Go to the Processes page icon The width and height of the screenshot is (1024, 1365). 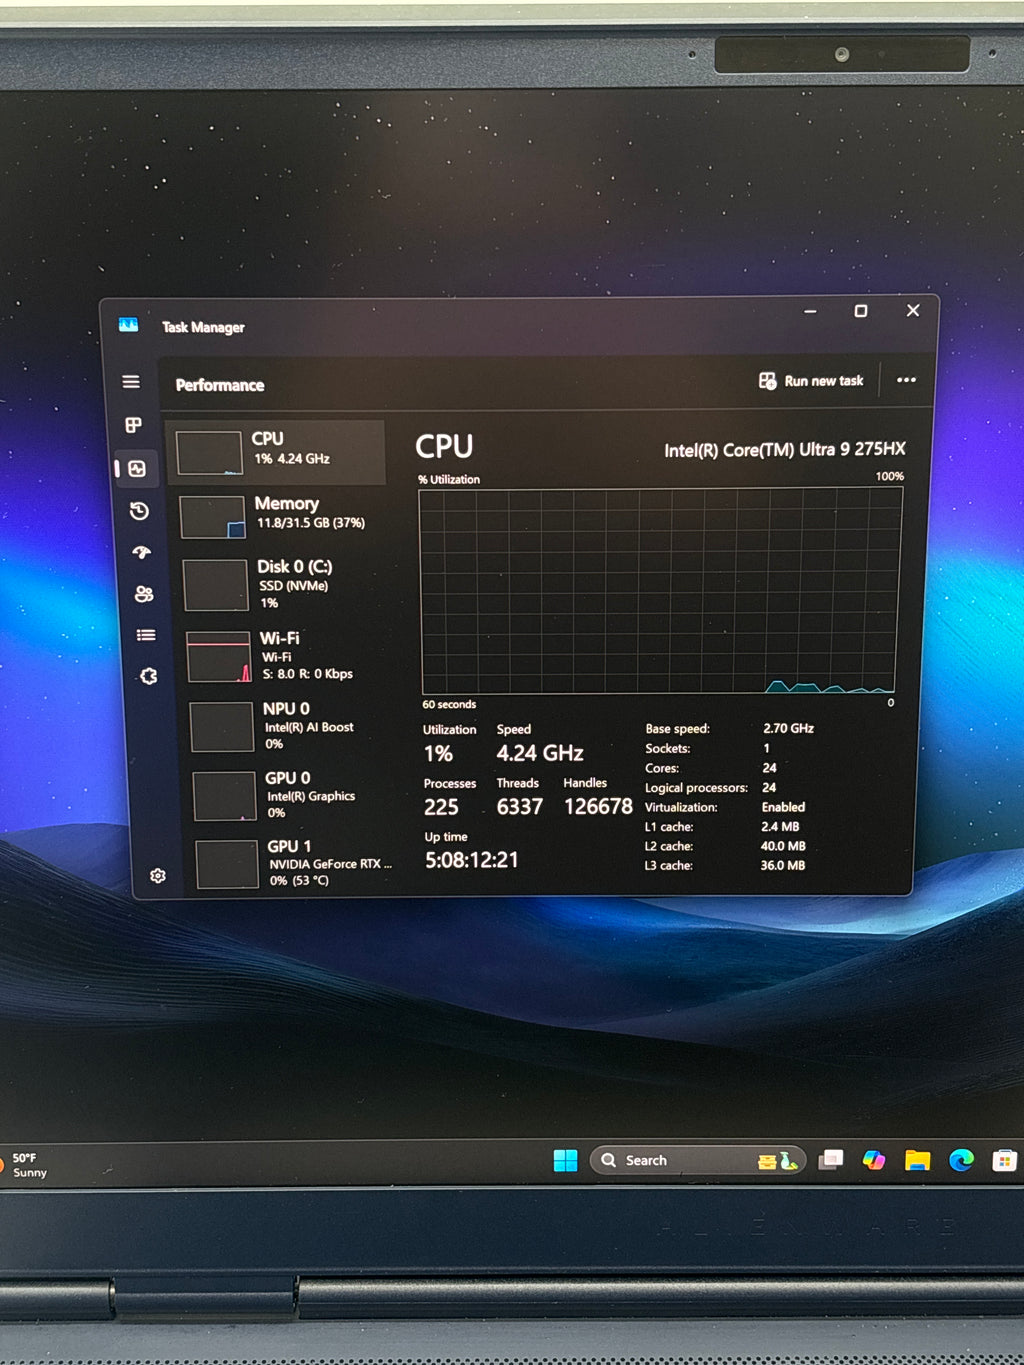tap(133, 425)
